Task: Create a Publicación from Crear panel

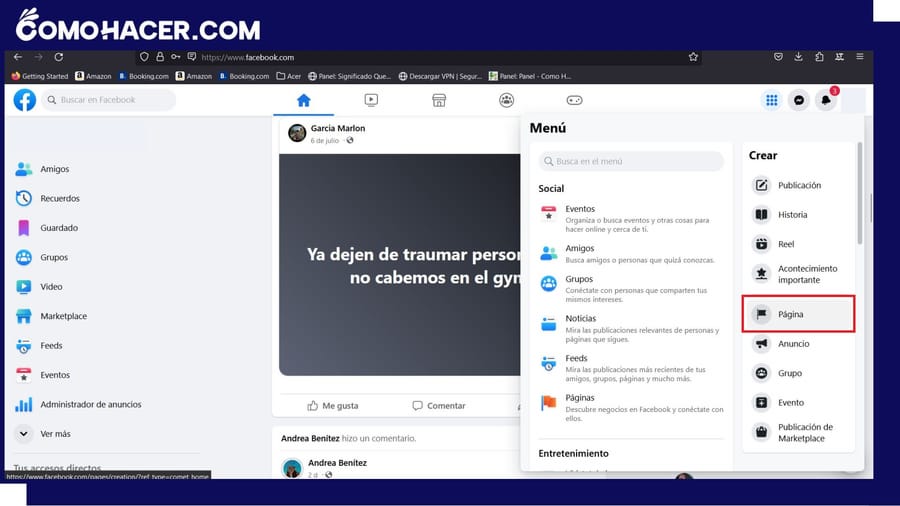Action: [x=798, y=185]
